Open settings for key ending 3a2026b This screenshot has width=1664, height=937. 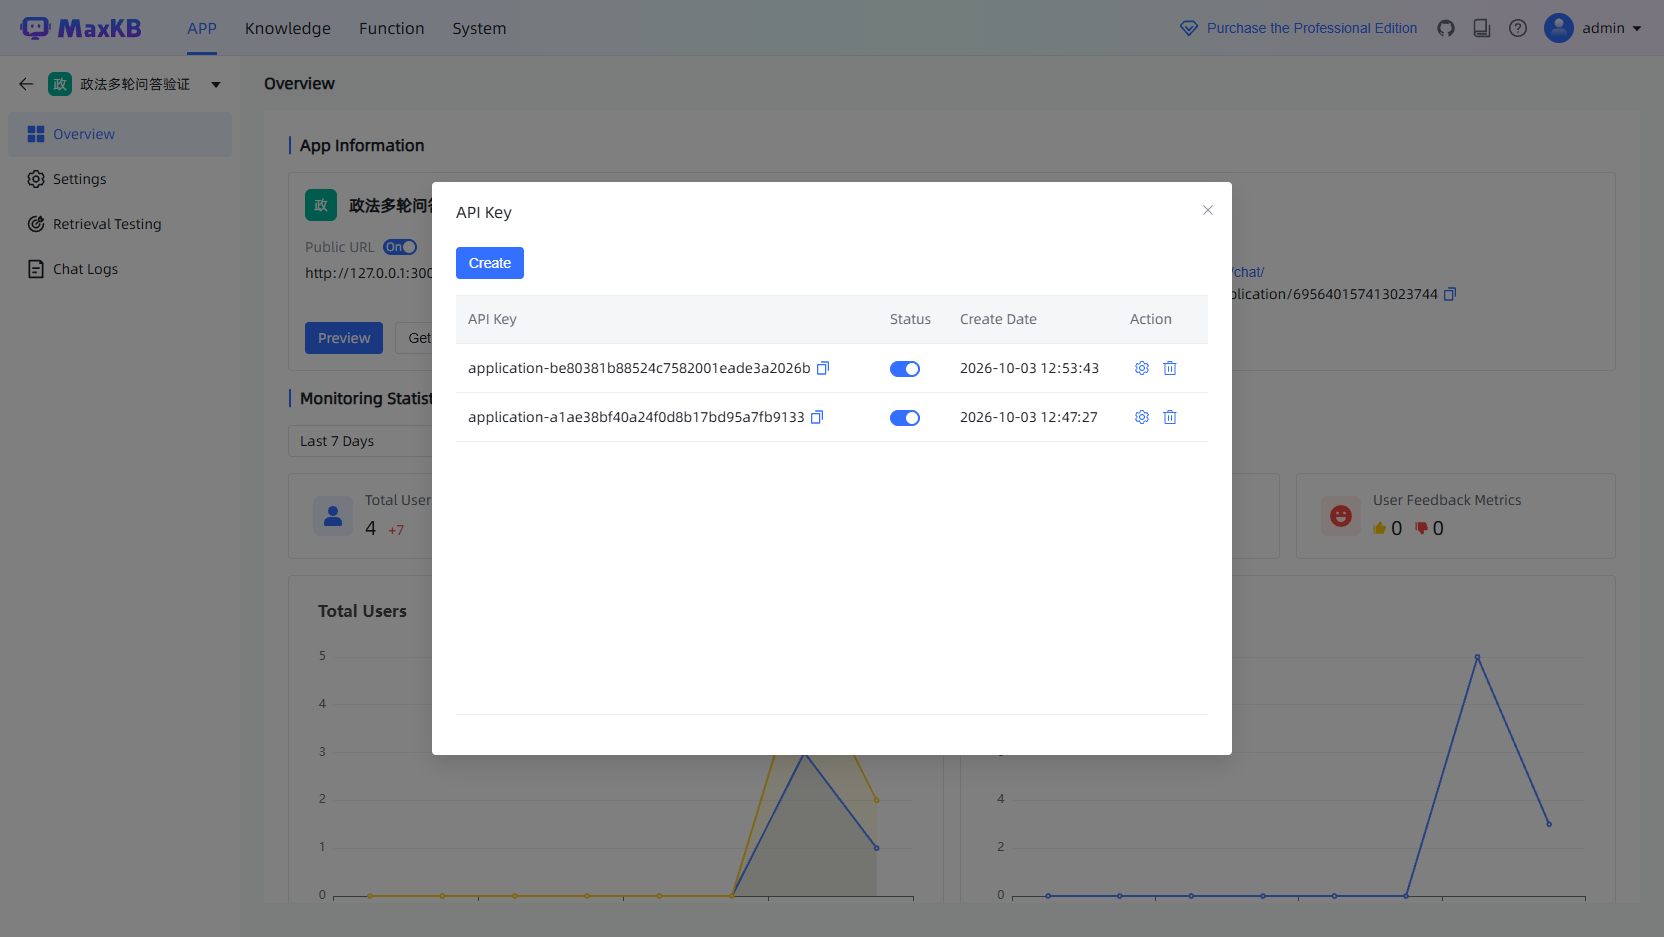click(1142, 368)
